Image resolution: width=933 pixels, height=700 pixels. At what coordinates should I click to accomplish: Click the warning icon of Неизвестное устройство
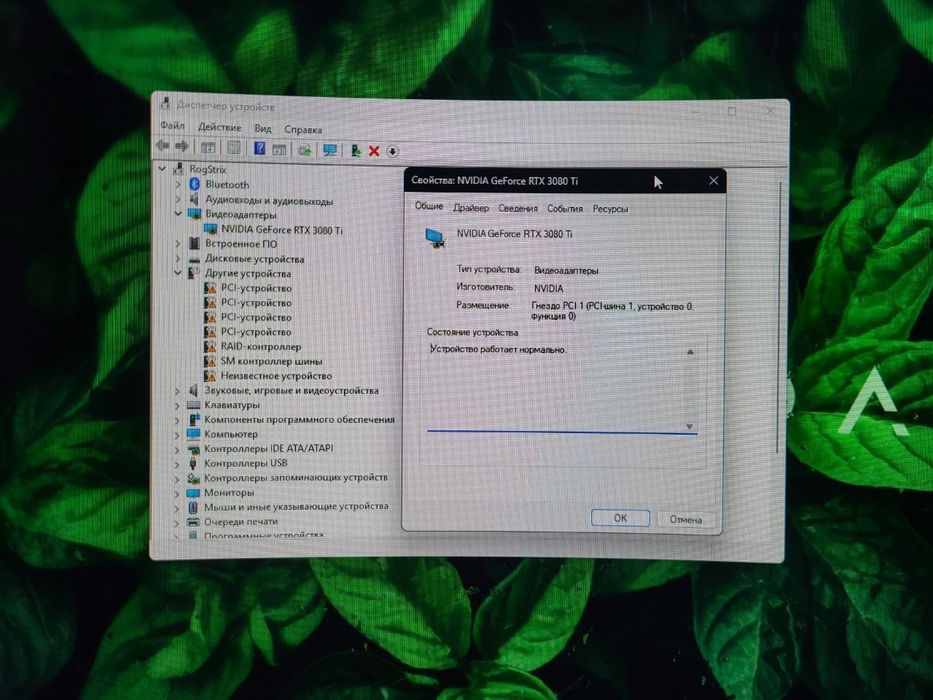click(x=210, y=376)
